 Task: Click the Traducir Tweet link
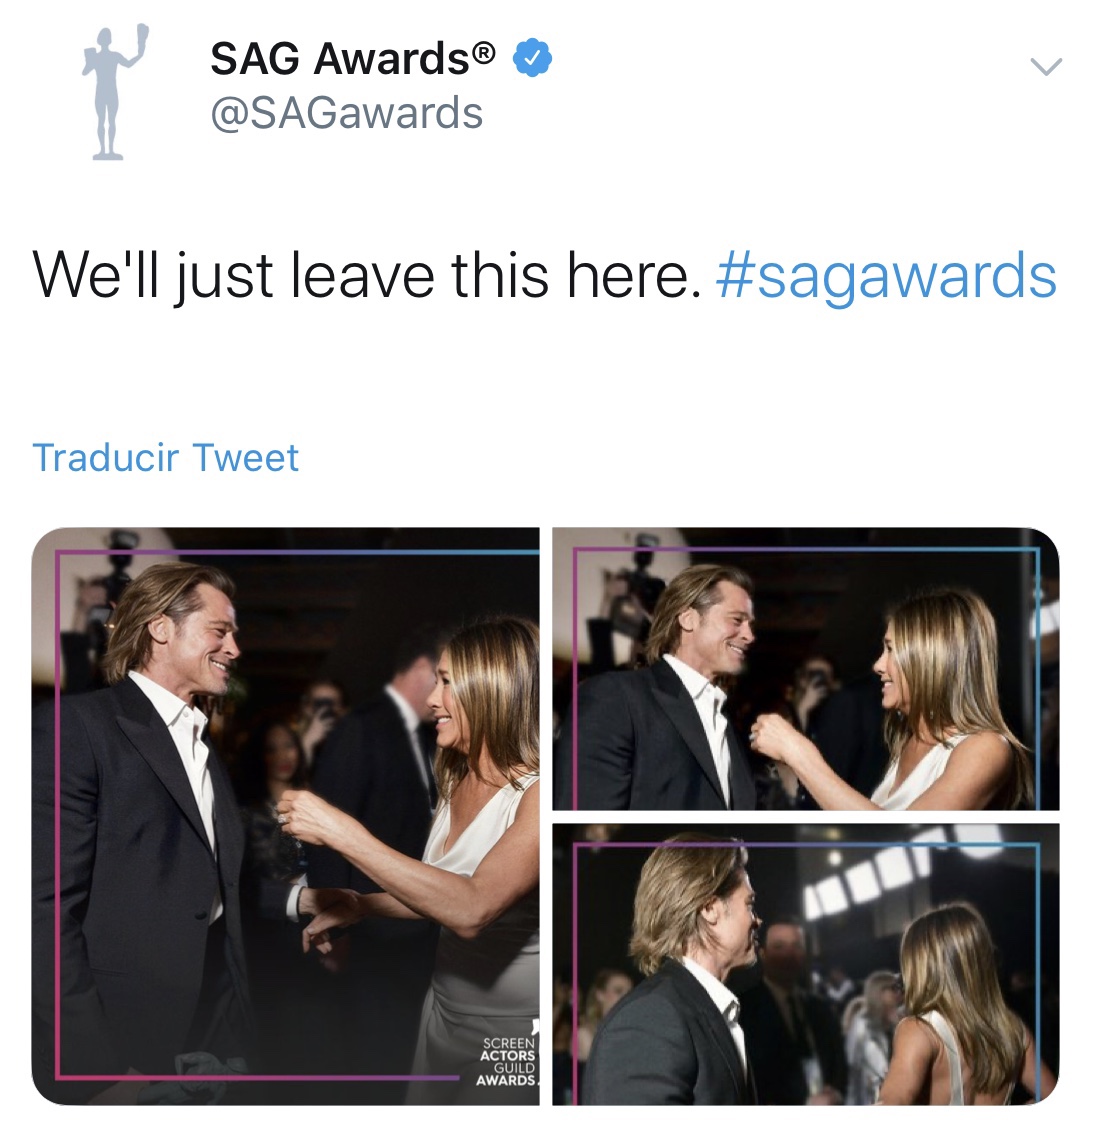tap(165, 458)
